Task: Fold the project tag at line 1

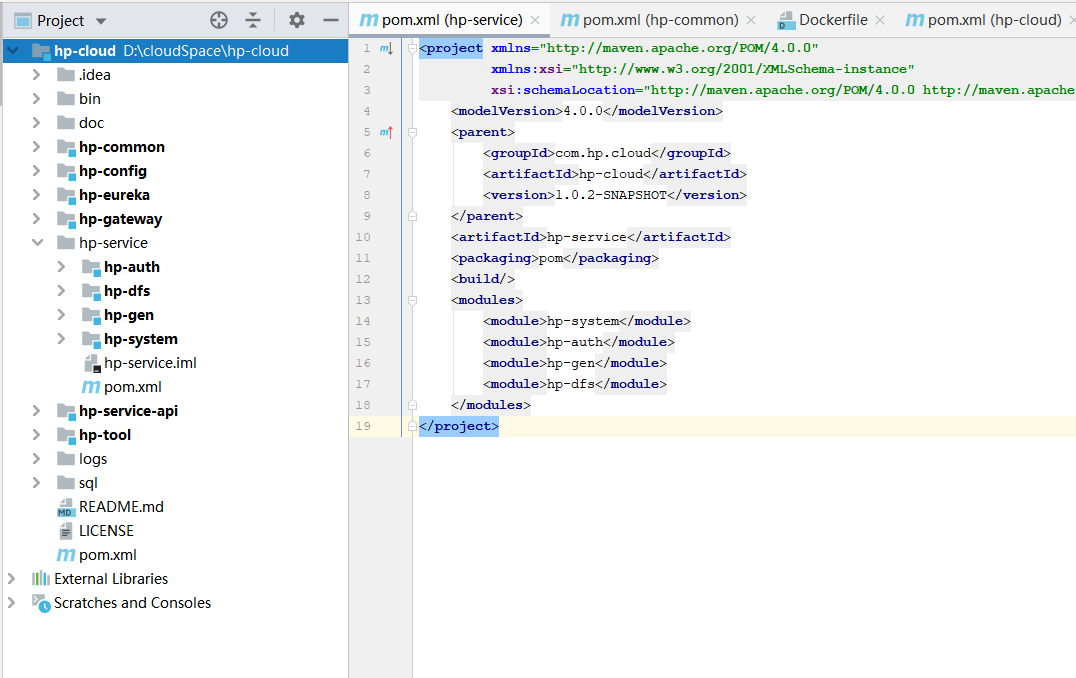Action: (x=412, y=48)
